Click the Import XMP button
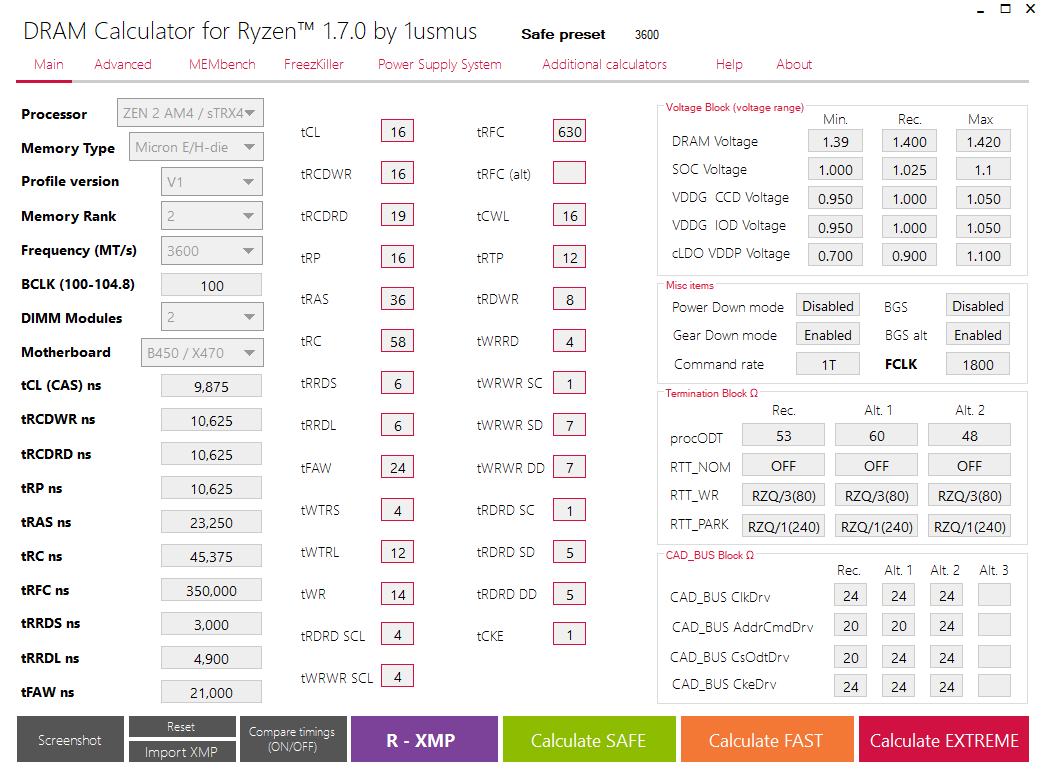This screenshot has height=770, width=1040. pos(182,752)
